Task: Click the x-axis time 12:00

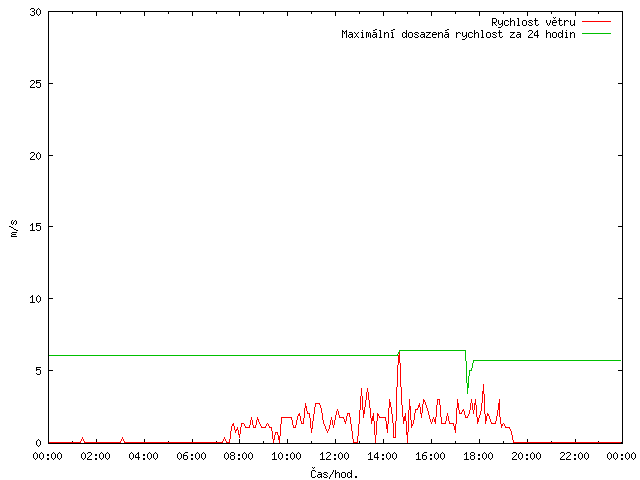Action: pyautogui.click(x=335, y=456)
